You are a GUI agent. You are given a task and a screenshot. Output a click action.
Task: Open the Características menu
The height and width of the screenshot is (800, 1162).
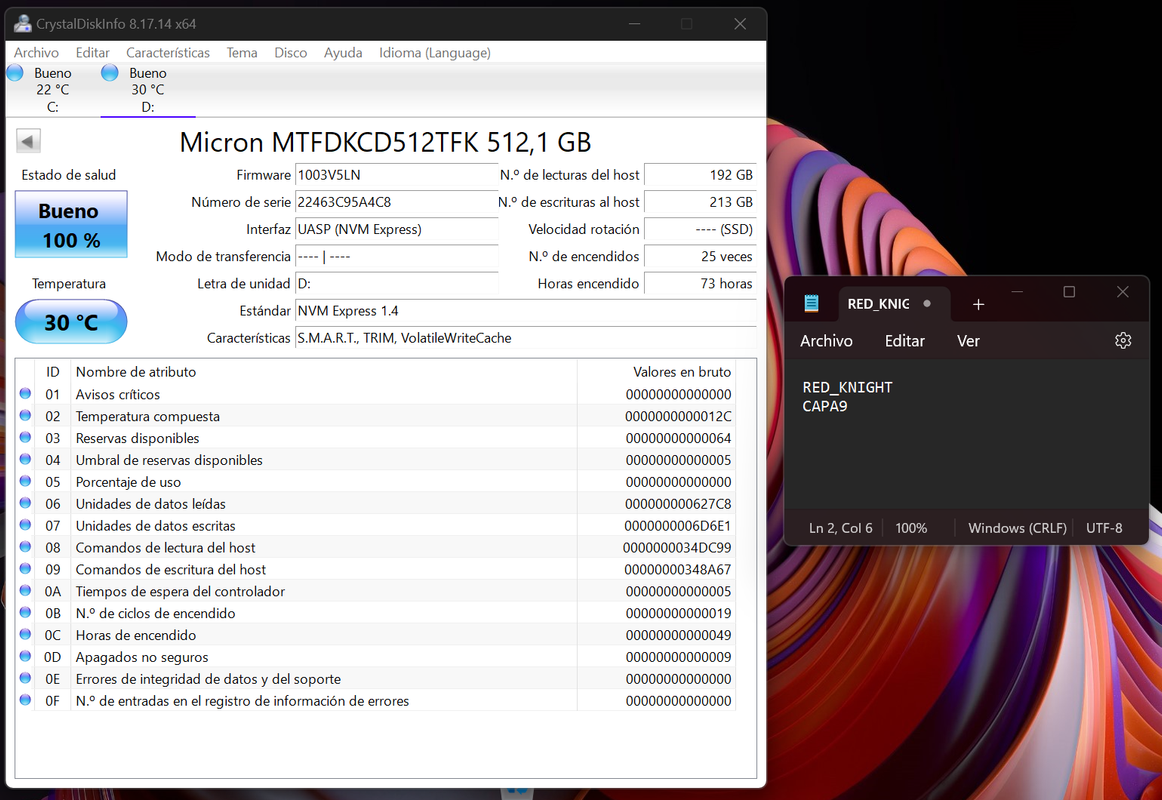pyautogui.click(x=167, y=53)
